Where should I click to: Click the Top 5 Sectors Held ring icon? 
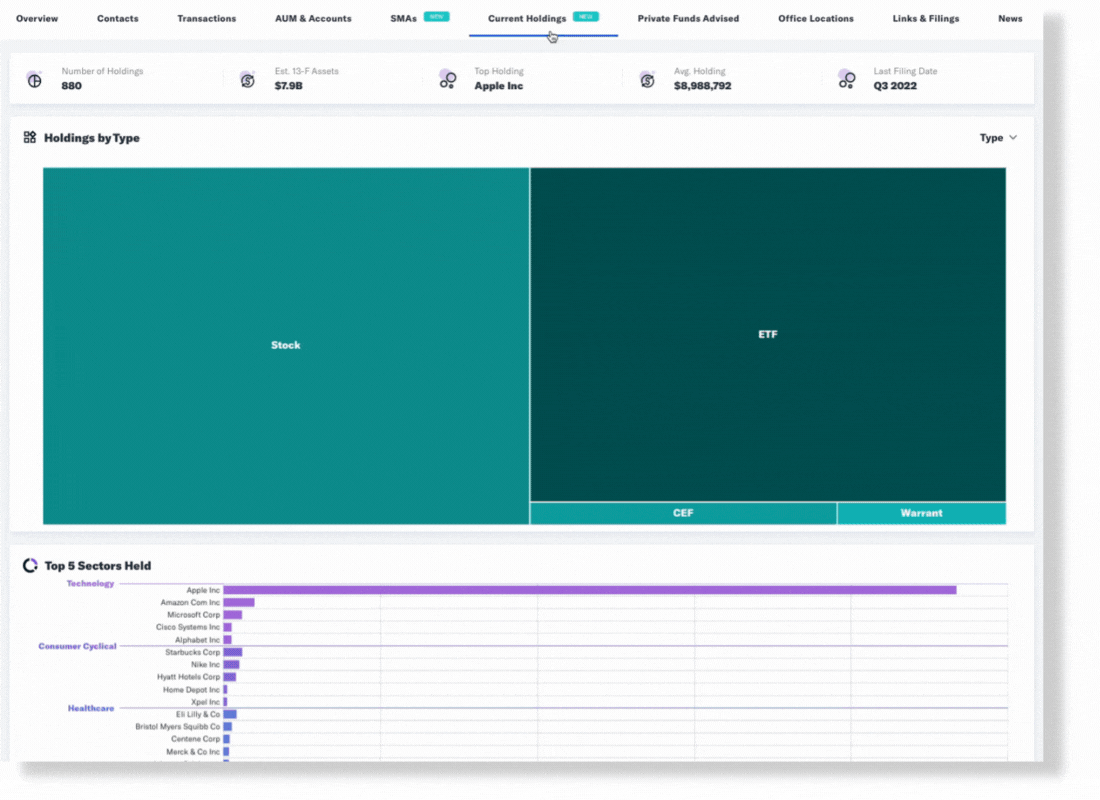pos(30,566)
